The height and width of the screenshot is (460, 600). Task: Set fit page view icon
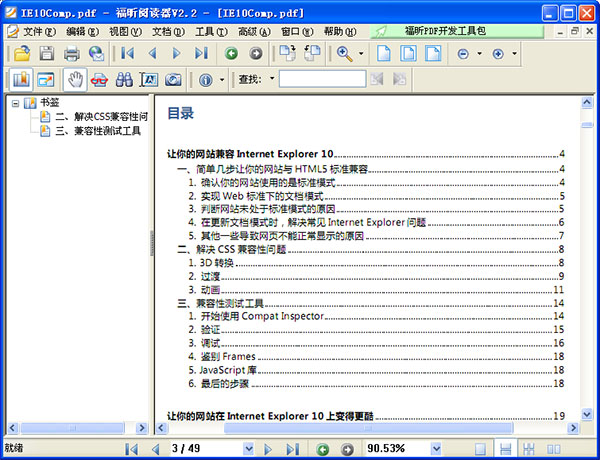tap(408, 53)
